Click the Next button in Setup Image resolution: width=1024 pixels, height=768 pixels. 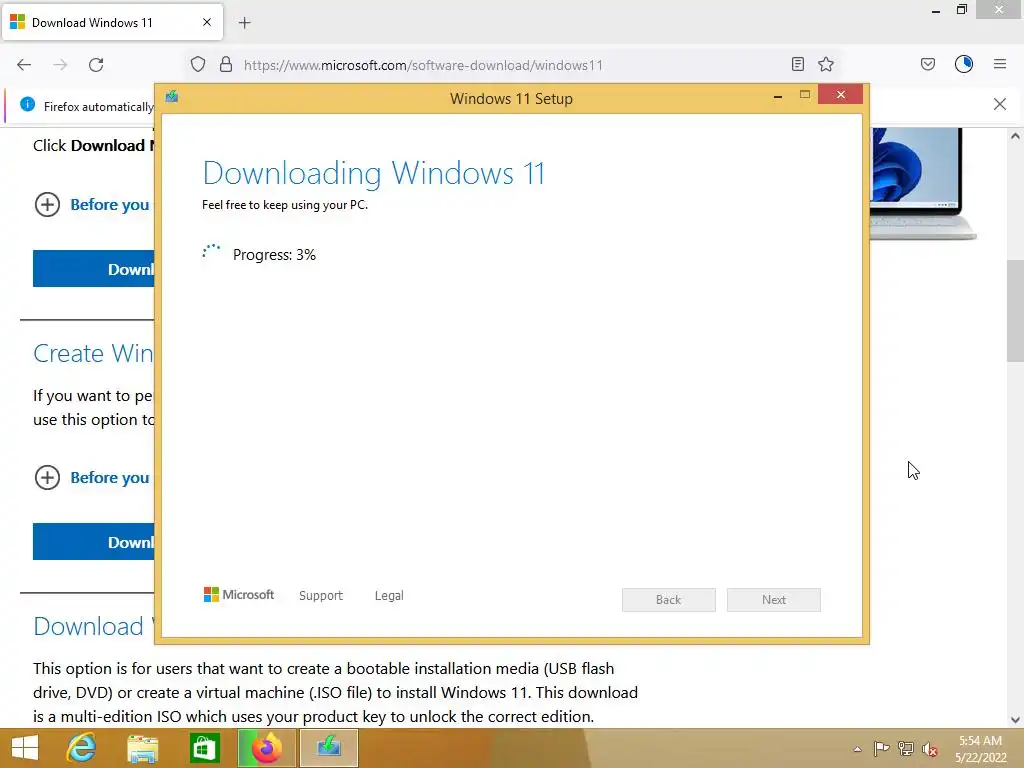pyautogui.click(x=774, y=600)
